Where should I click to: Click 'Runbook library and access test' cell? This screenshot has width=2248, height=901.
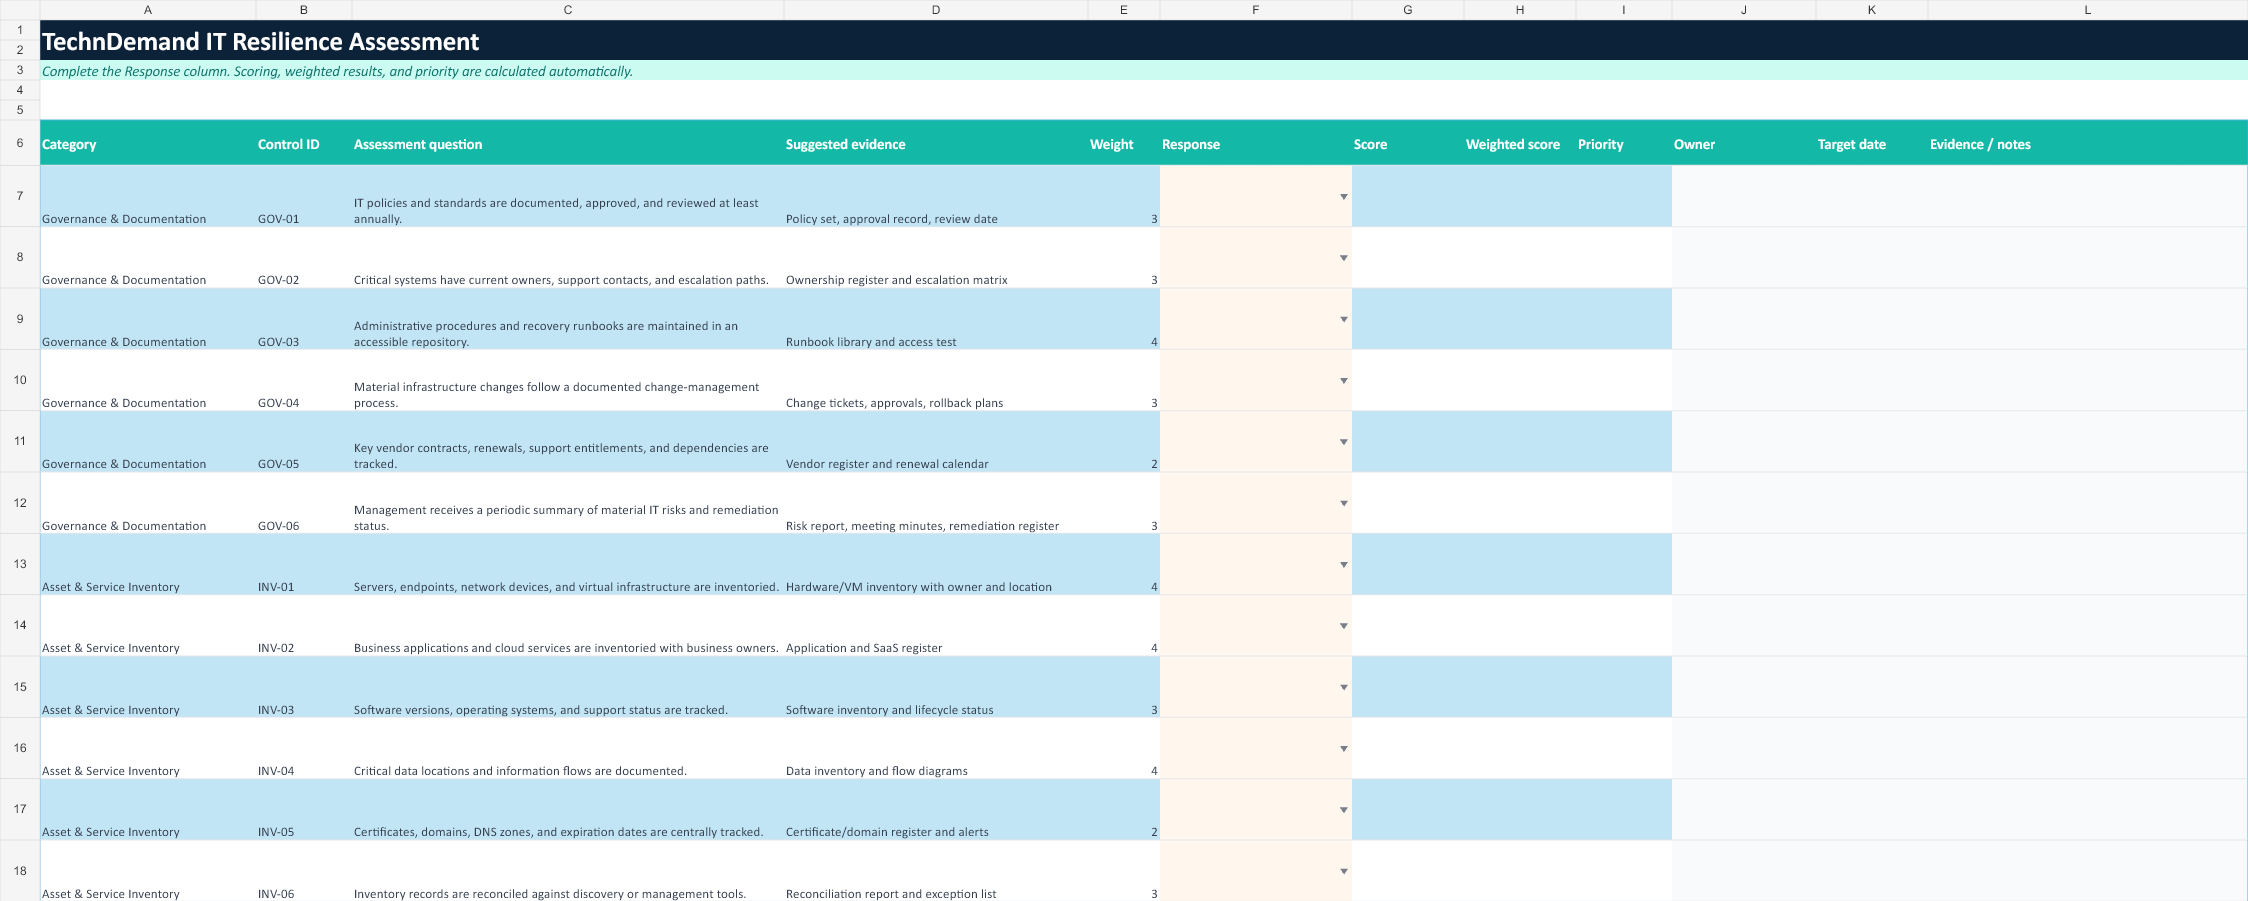point(936,319)
